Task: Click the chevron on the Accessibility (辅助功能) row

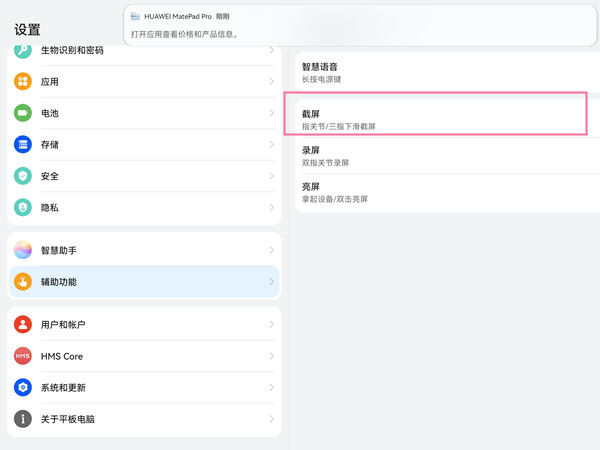Action: (271, 282)
